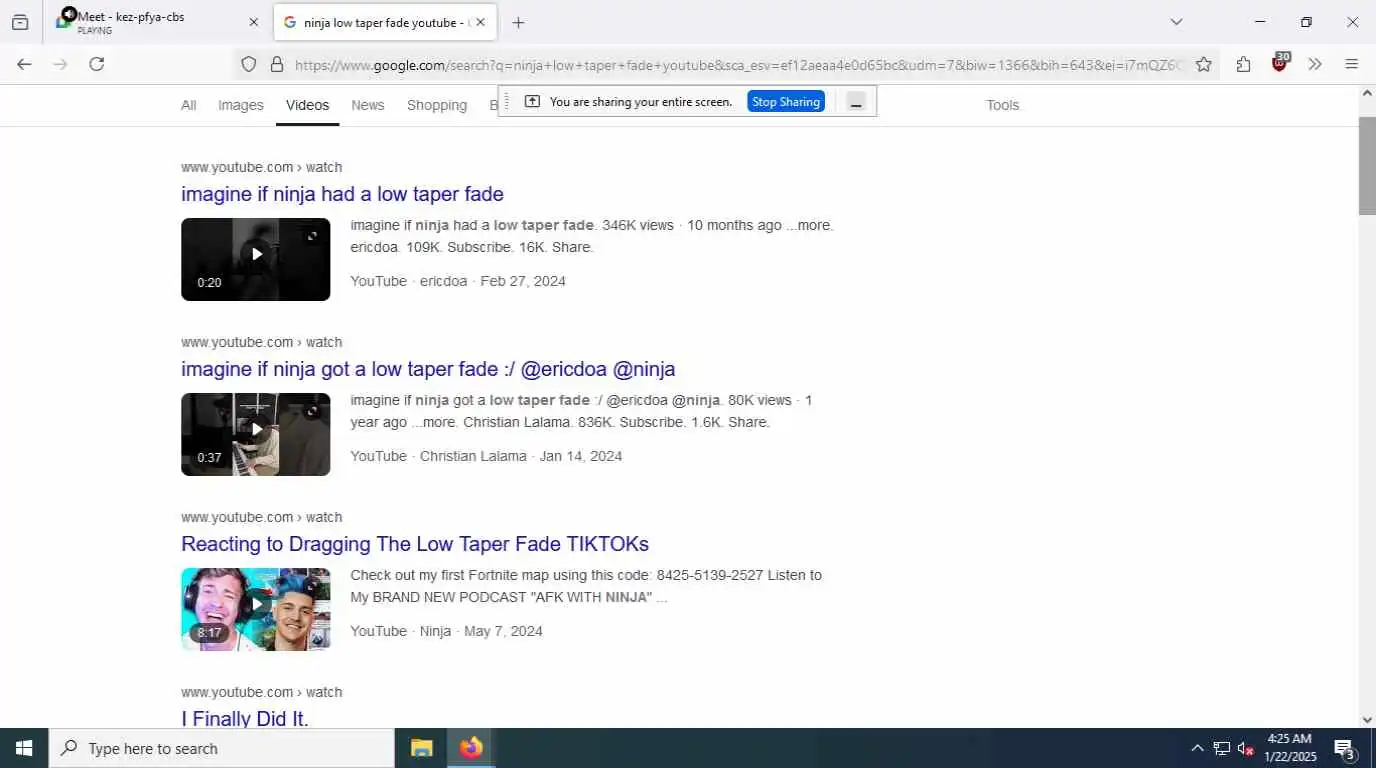Image resolution: width=1376 pixels, height=768 pixels.
Task: Open the Extensions puzzle icon
Action: (x=1243, y=64)
